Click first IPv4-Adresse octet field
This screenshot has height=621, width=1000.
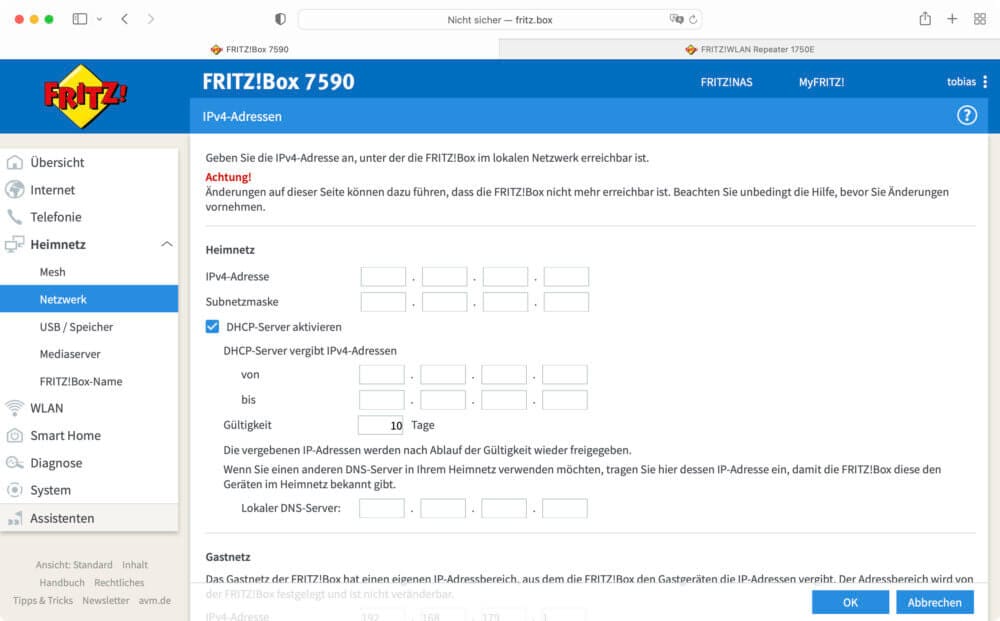tap(383, 277)
